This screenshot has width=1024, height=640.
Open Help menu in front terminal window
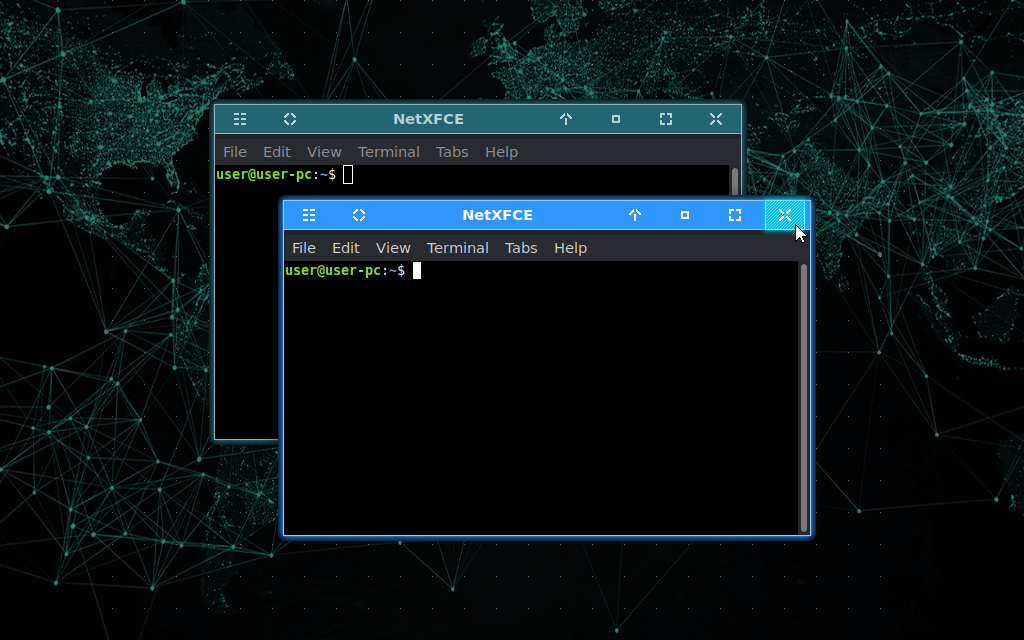(x=570, y=248)
